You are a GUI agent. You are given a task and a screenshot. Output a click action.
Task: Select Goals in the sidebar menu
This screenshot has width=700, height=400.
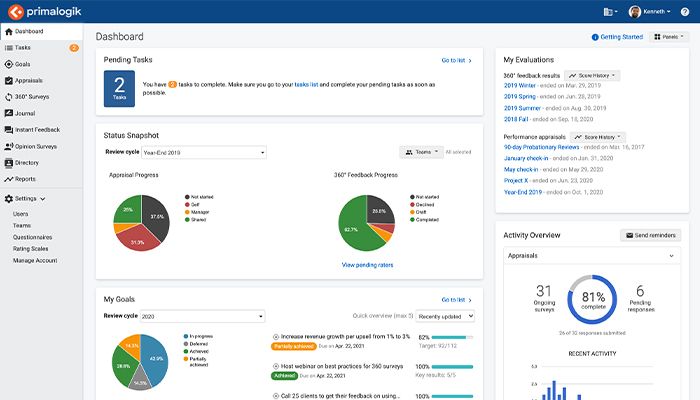(x=42, y=64)
